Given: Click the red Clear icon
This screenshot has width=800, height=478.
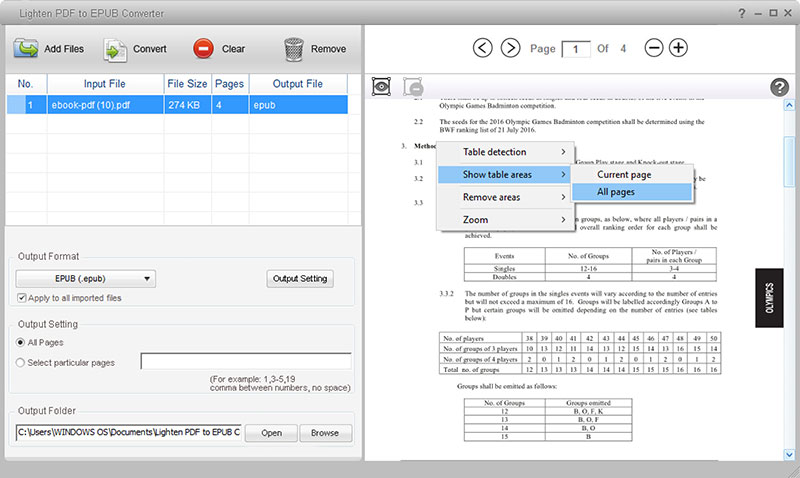Looking at the screenshot, I should [x=203, y=49].
